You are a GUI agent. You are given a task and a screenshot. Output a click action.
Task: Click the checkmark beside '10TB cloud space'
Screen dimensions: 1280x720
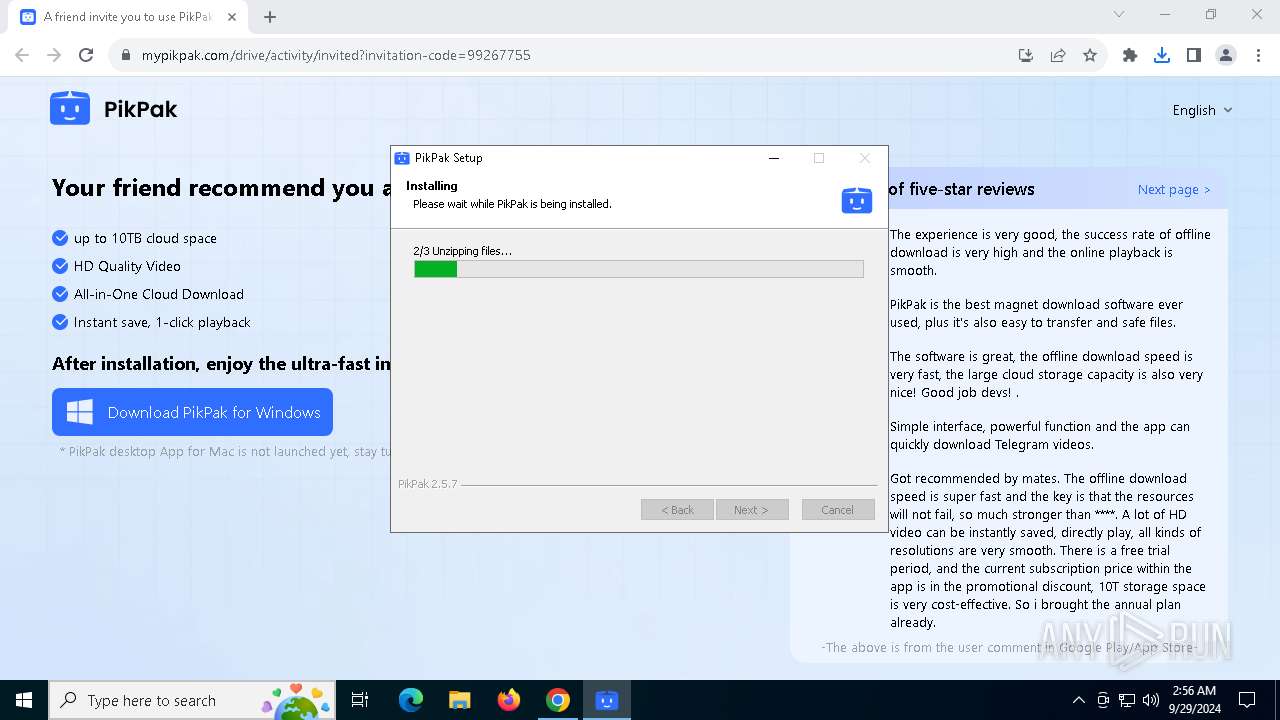(60, 238)
